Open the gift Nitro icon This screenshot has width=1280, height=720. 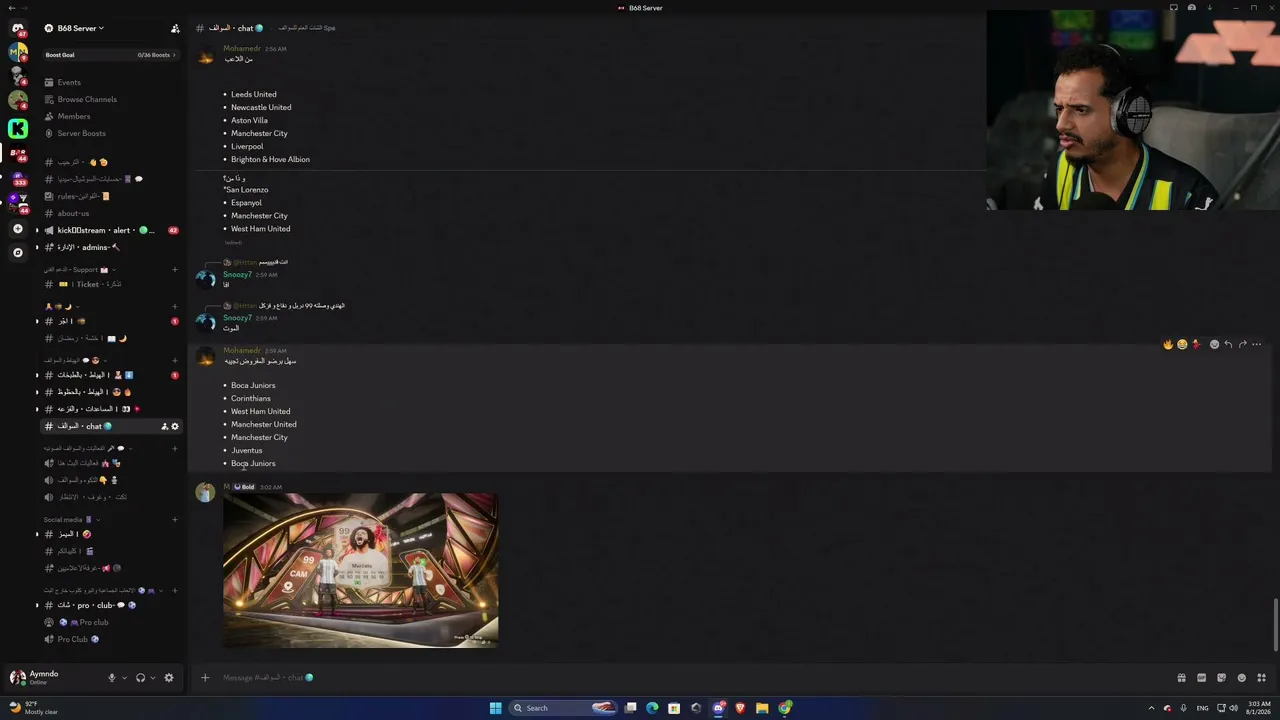(1182, 677)
